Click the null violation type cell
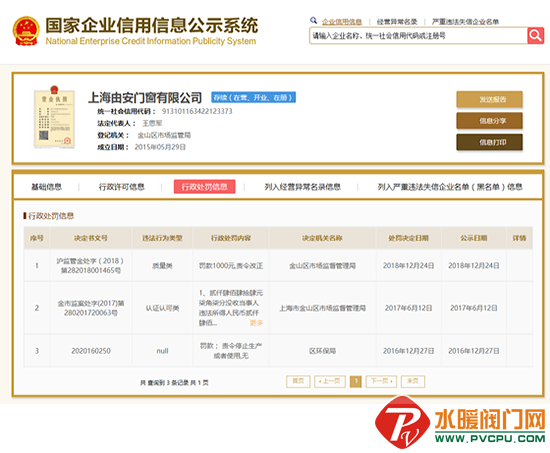 pyautogui.click(x=162, y=351)
